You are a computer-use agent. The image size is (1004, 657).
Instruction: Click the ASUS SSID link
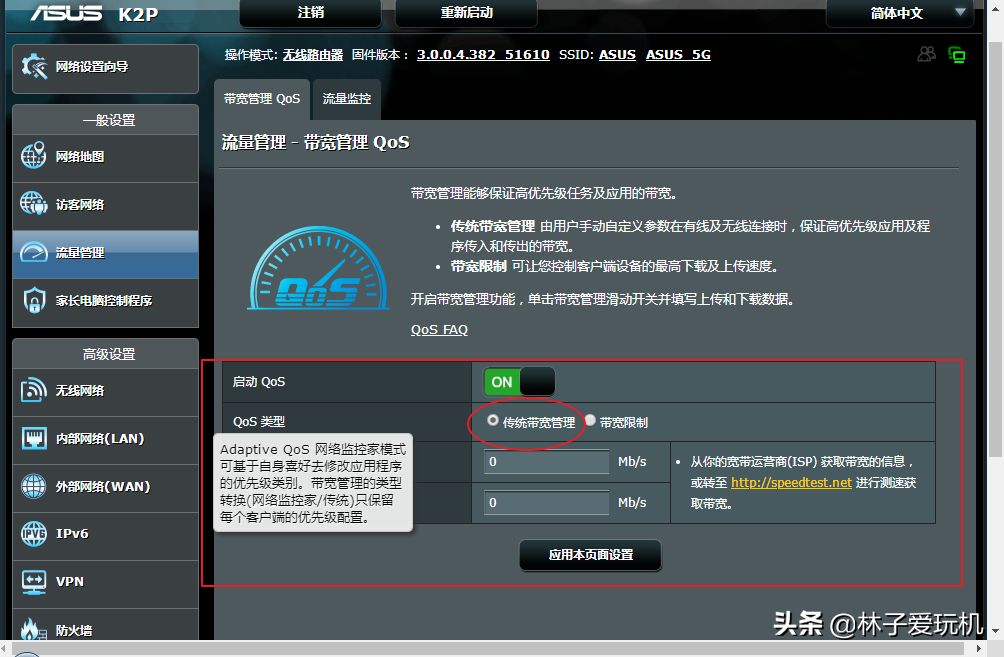pos(617,55)
